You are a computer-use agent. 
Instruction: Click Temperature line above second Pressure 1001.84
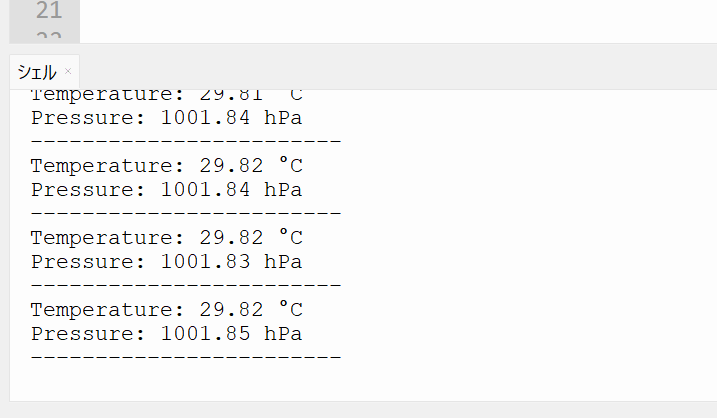pos(166,166)
